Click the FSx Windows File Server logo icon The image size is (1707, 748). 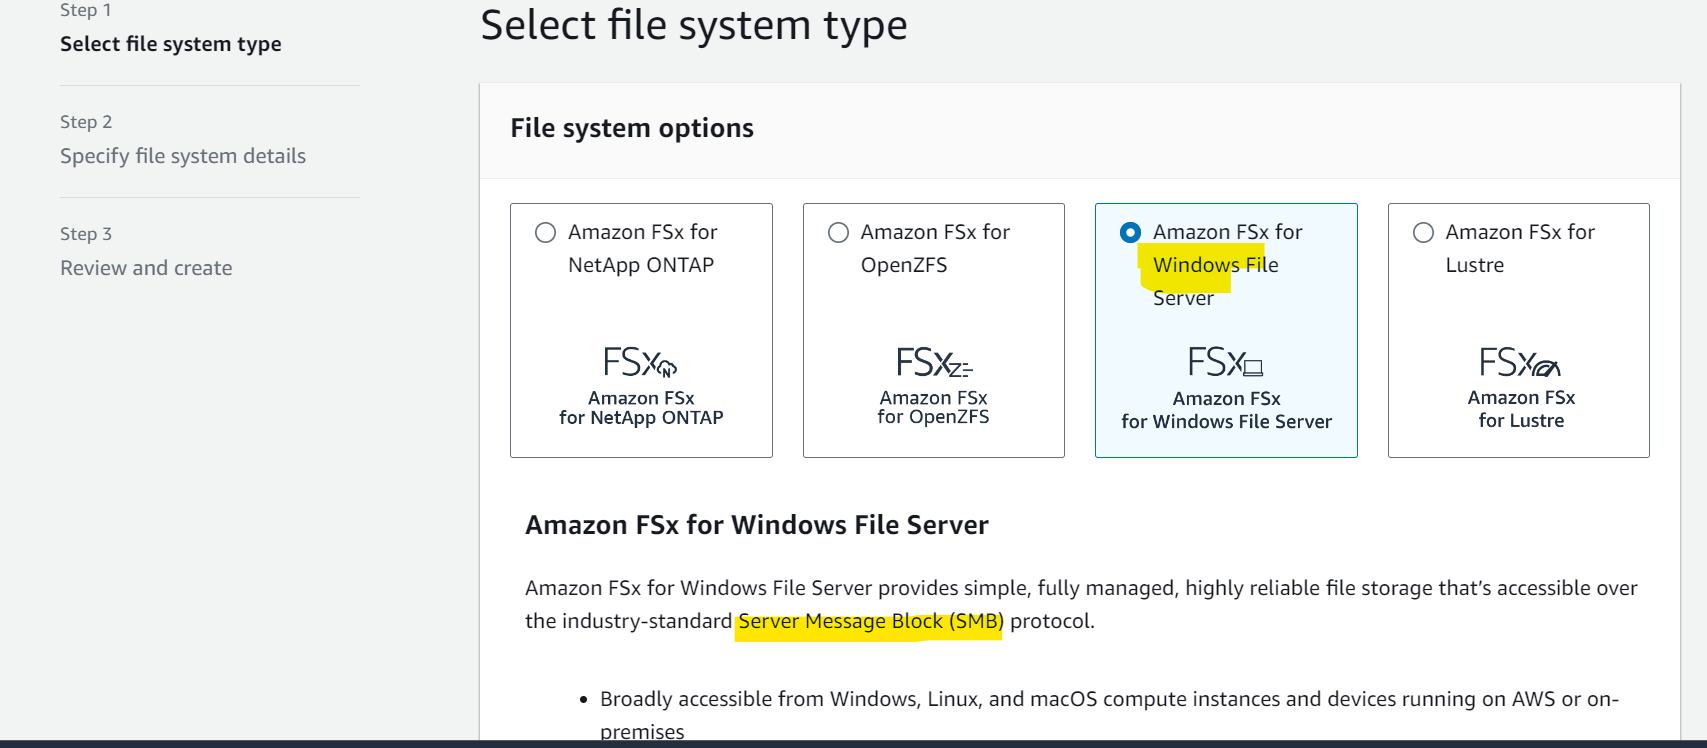pyautogui.click(x=1226, y=362)
